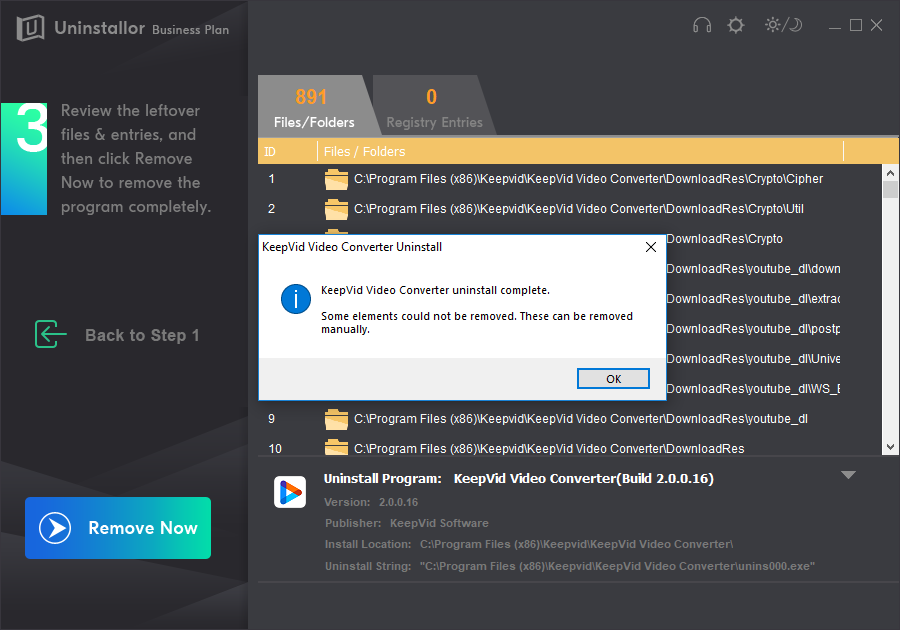Select the row 9 youtube_dl folder path
This screenshot has width=900, height=630.
[x=581, y=419]
